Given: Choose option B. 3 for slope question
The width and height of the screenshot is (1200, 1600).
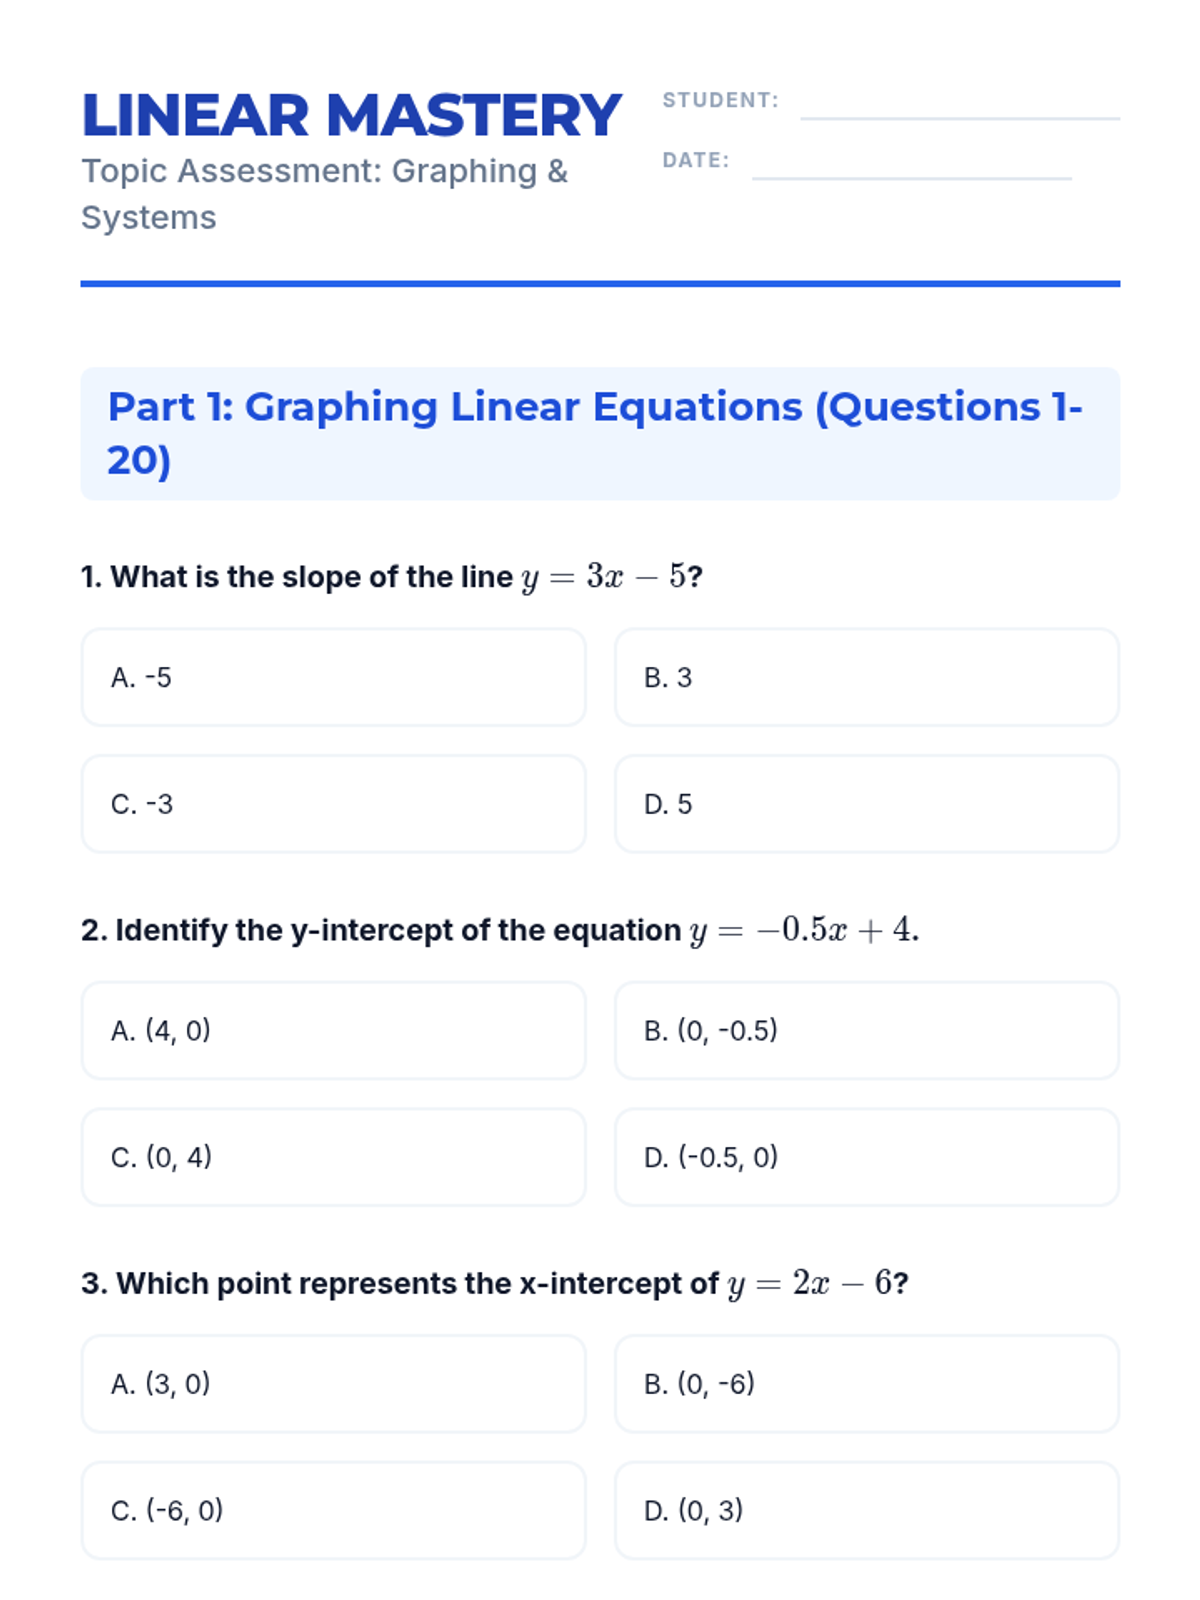Looking at the screenshot, I should (x=866, y=677).
